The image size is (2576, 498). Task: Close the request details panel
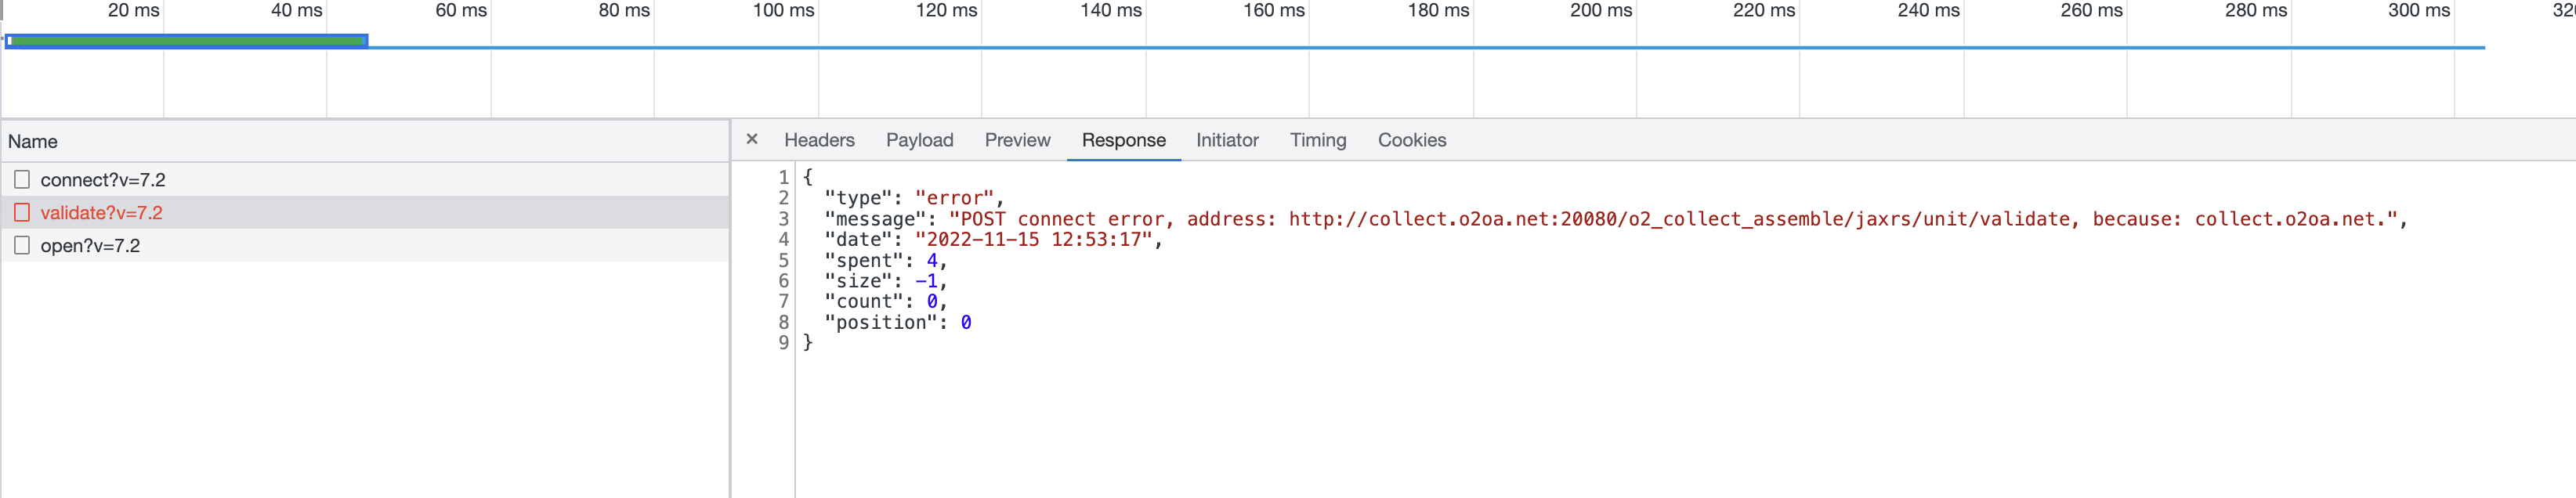[x=752, y=140]
